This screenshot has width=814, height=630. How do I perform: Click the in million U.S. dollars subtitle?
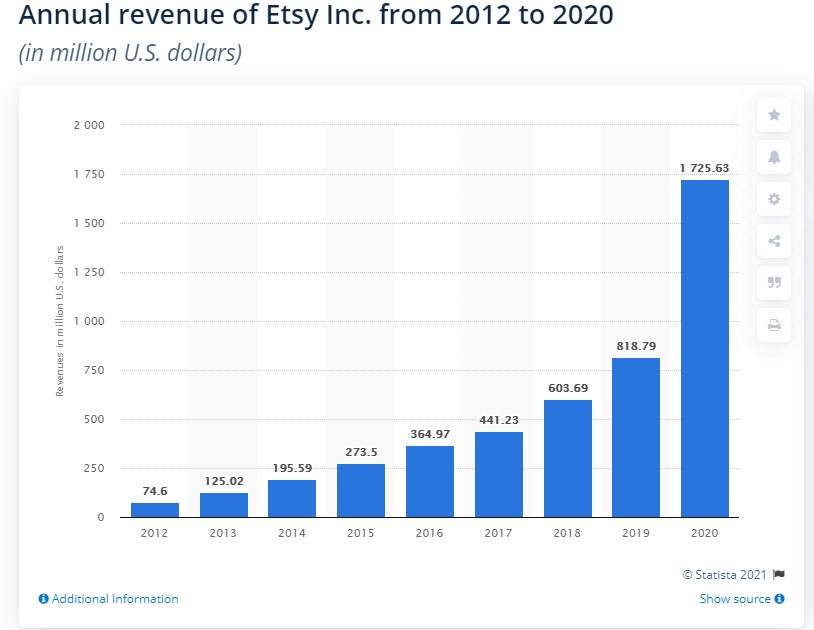coord(130,53)
